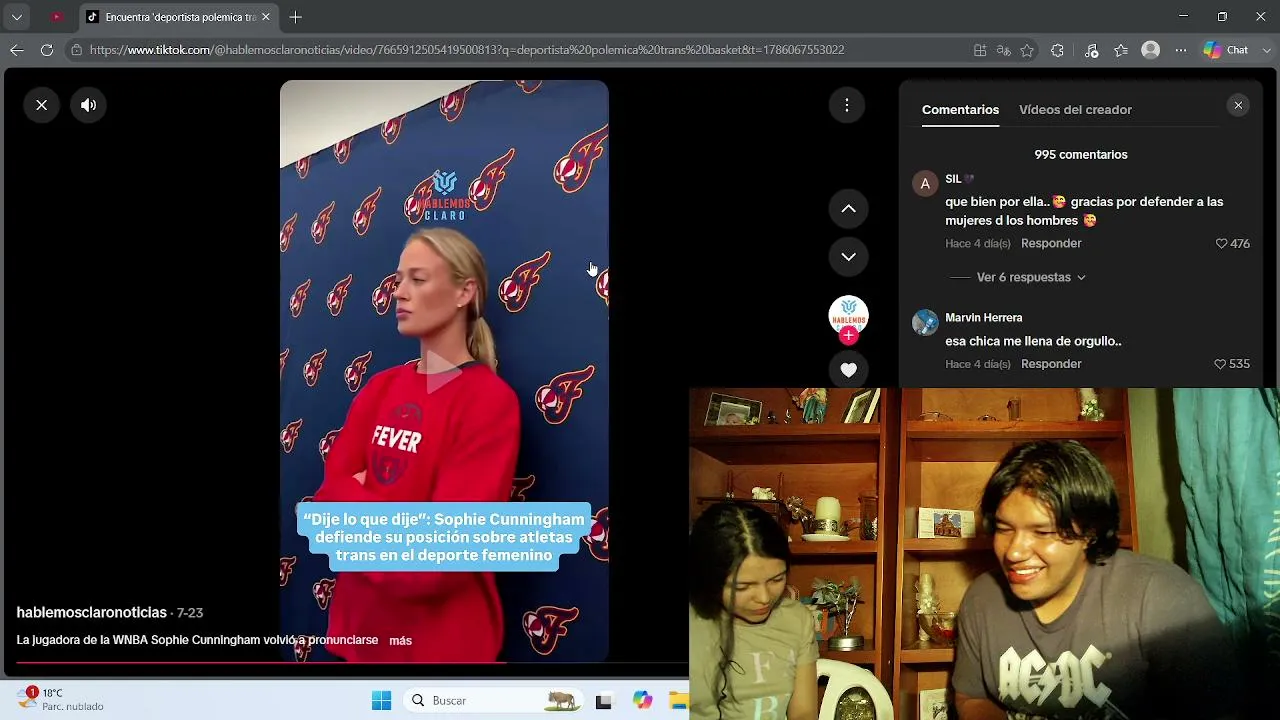Click the '995 comentarios' count text
The width and height of the screenshot is (1280, 720).
coord(1081,155)
